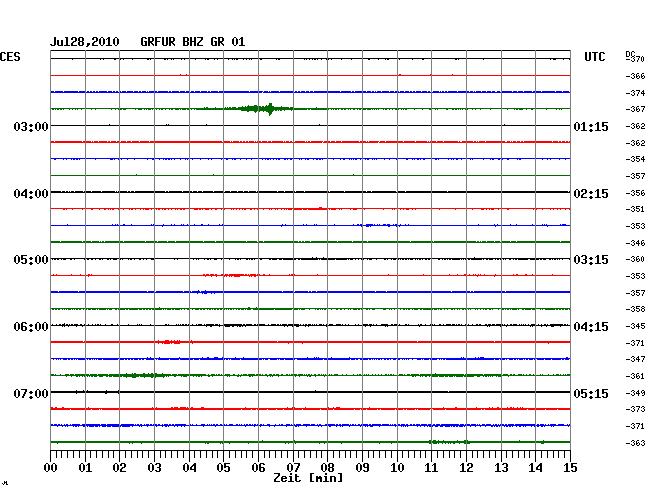Click the UTC column header

click(594, 57)
